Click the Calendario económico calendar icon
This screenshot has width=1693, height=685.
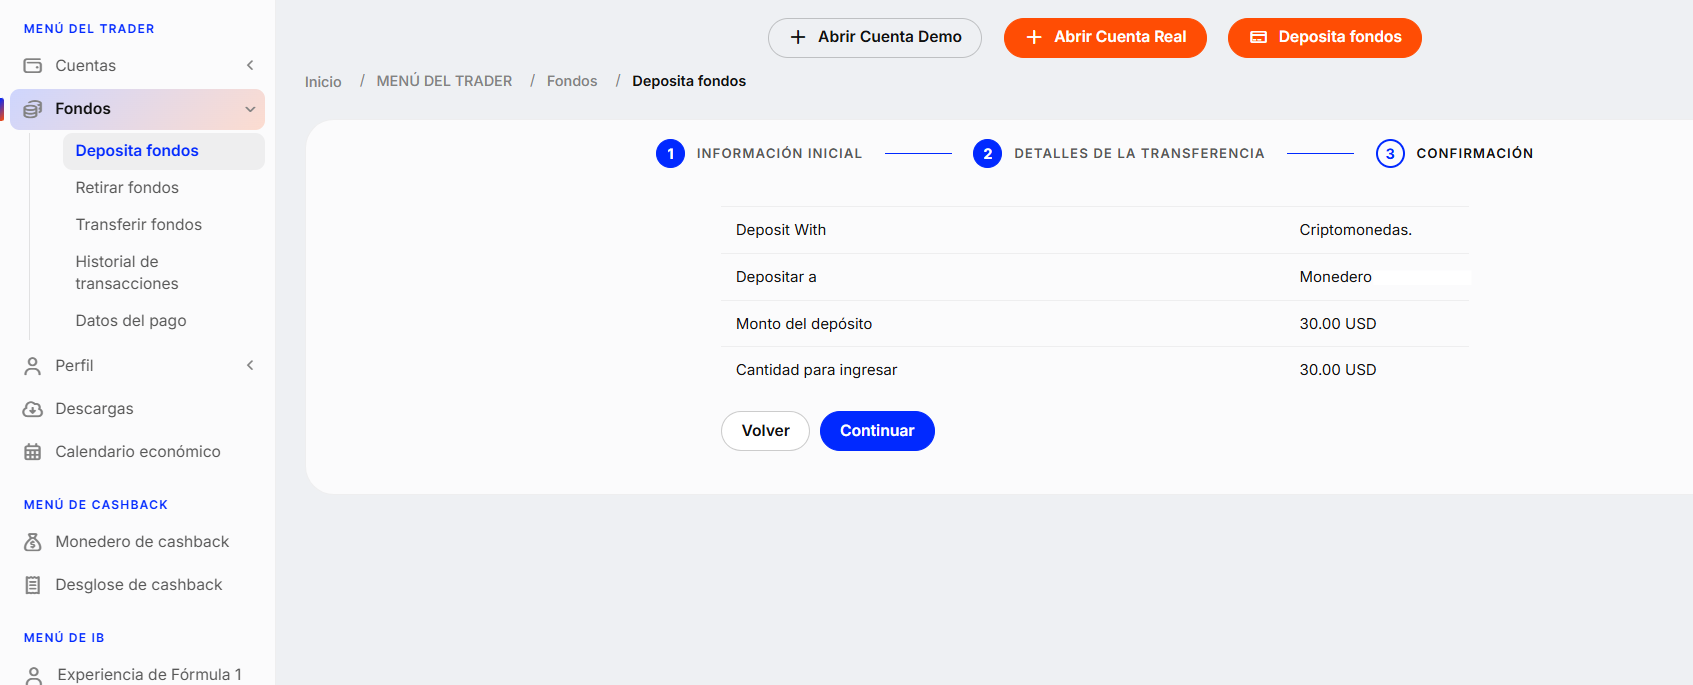[x=33, y=452]
